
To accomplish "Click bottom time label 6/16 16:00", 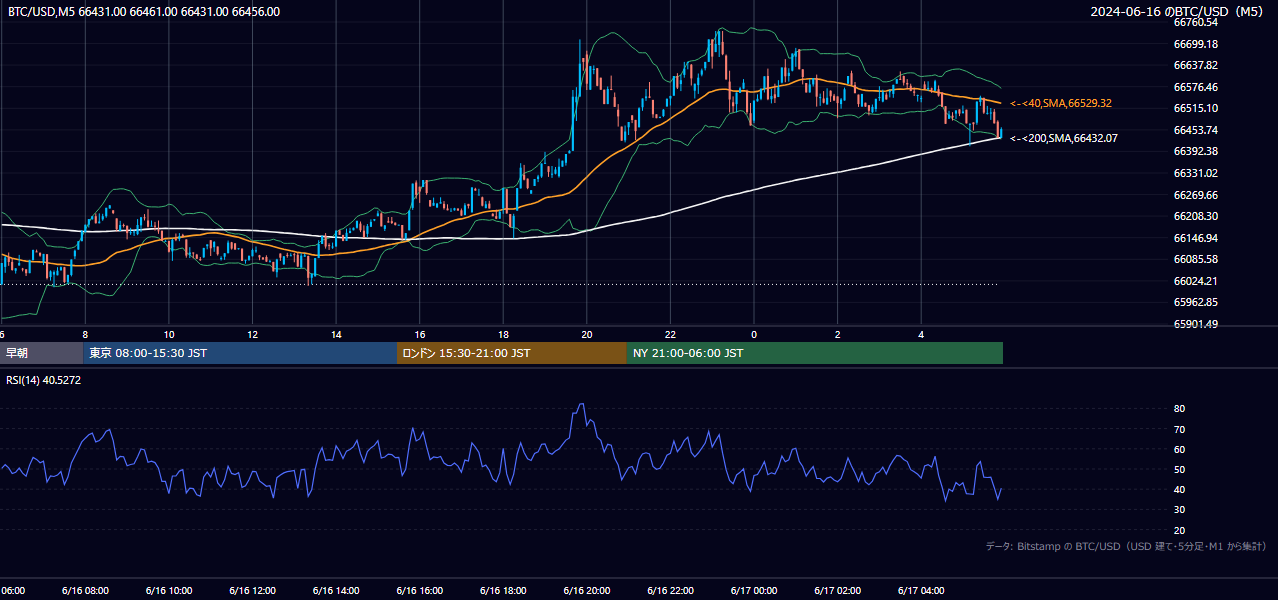I will 420,591.
